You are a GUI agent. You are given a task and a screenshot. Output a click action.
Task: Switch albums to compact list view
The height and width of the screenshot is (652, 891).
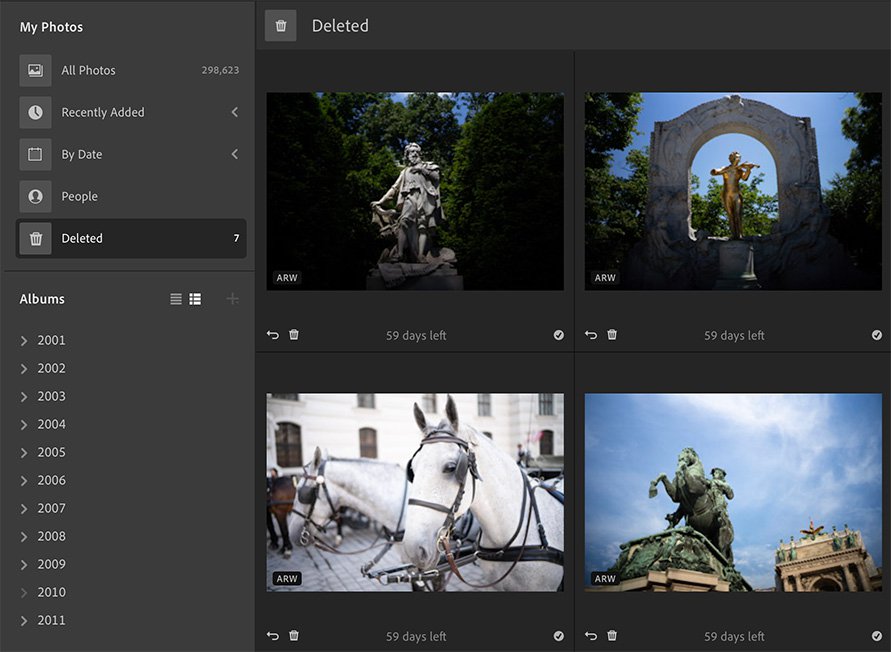point(176,299)
